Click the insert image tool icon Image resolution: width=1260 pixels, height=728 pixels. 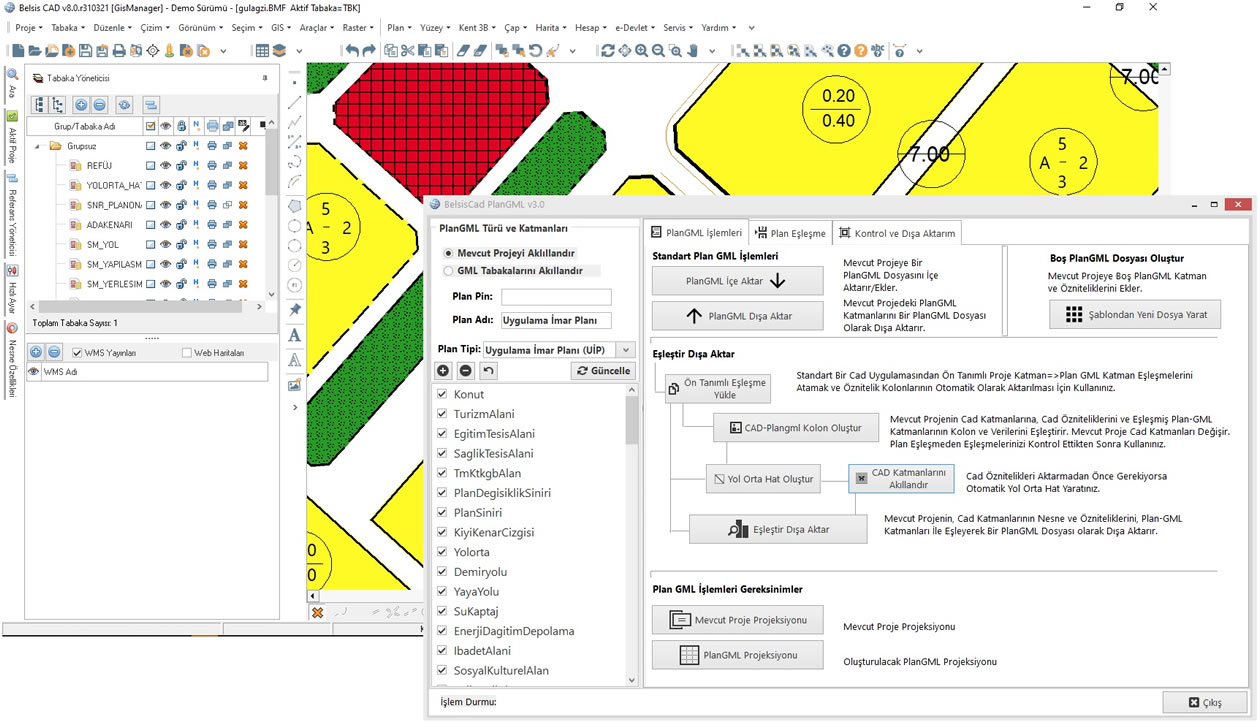295,385
